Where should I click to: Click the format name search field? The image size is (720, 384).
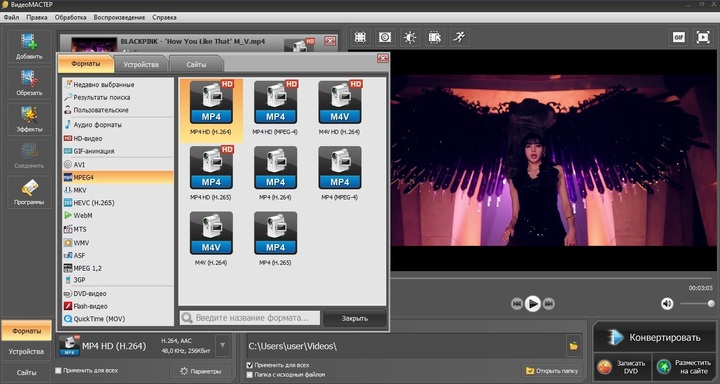[x=250, y=318]
